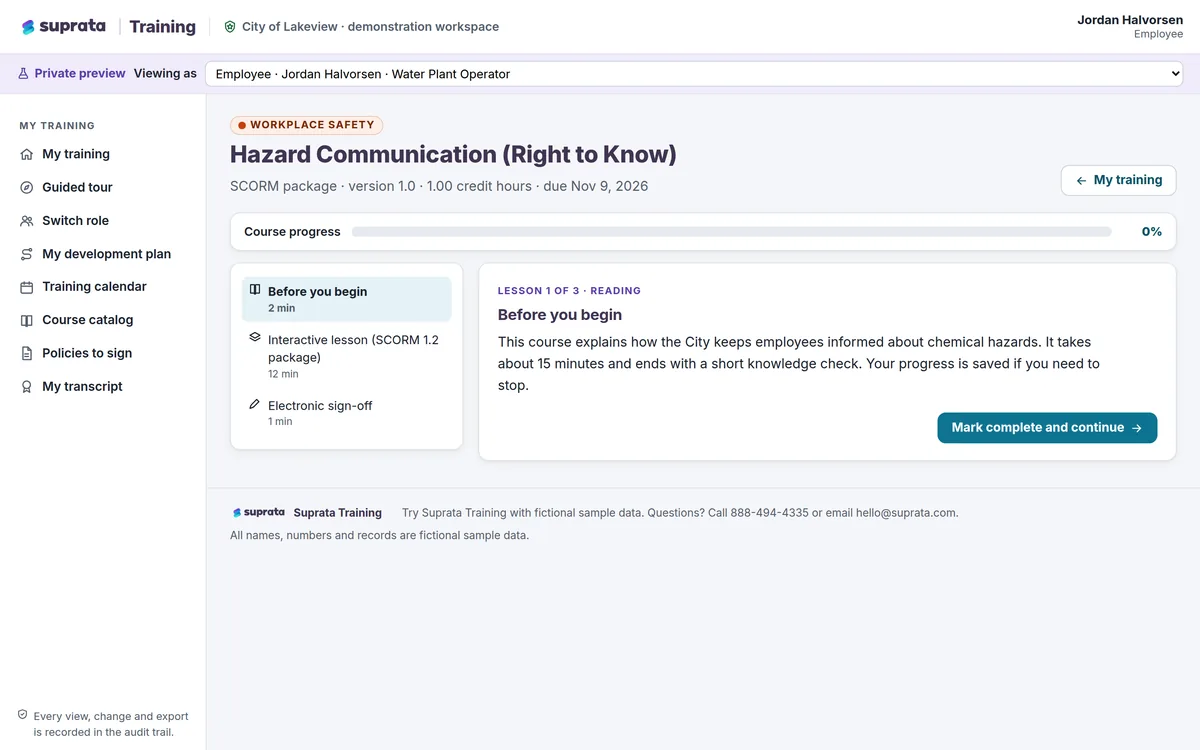Click the layers icon on Interactive lesson

click(x=255, y=338)
